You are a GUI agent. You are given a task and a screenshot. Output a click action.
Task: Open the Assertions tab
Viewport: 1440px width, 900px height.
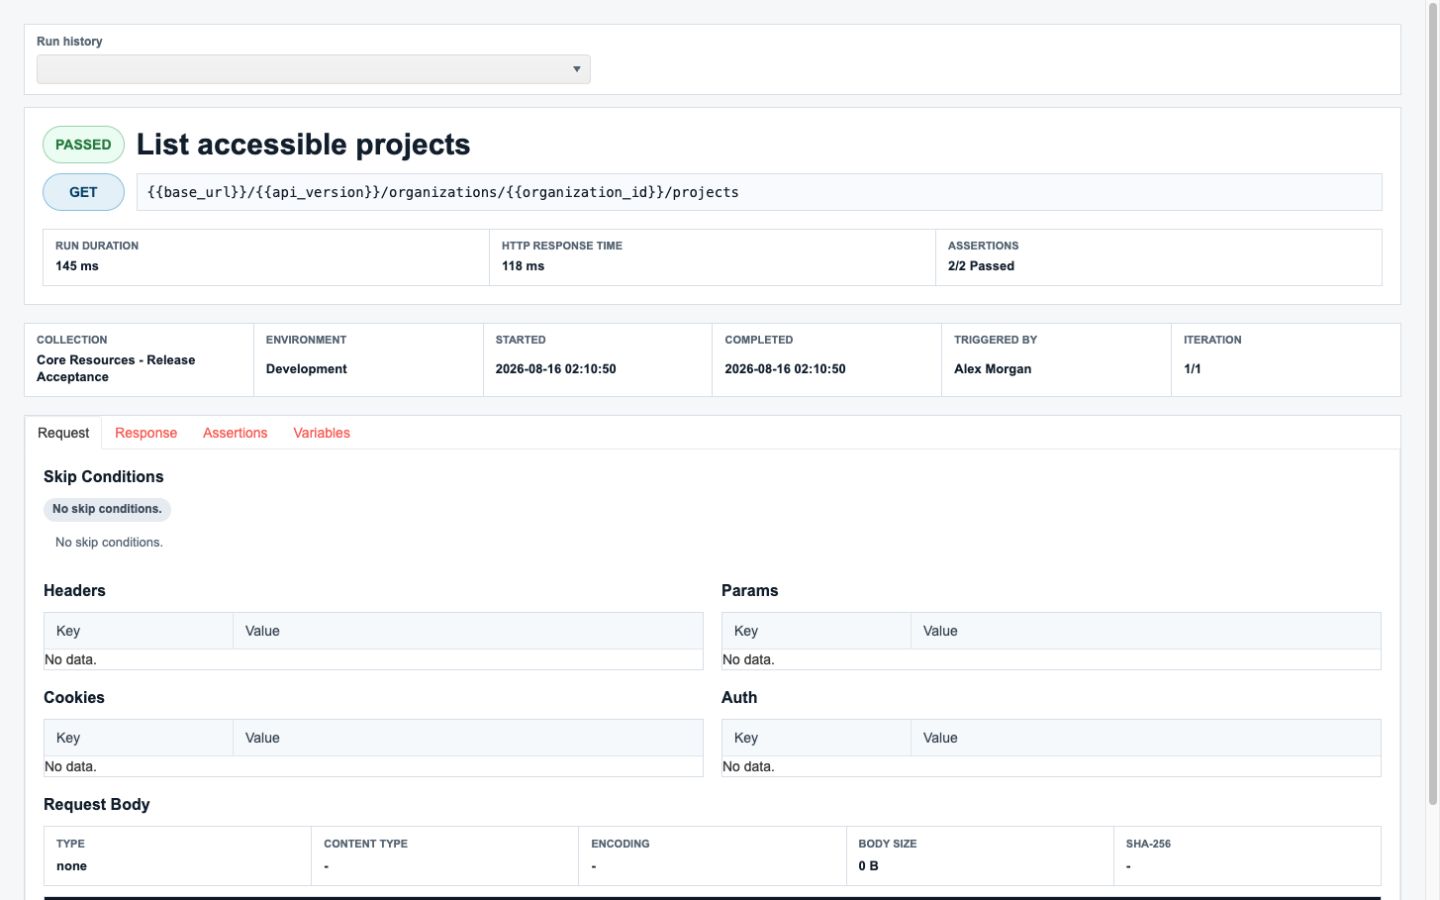(235, 433)
